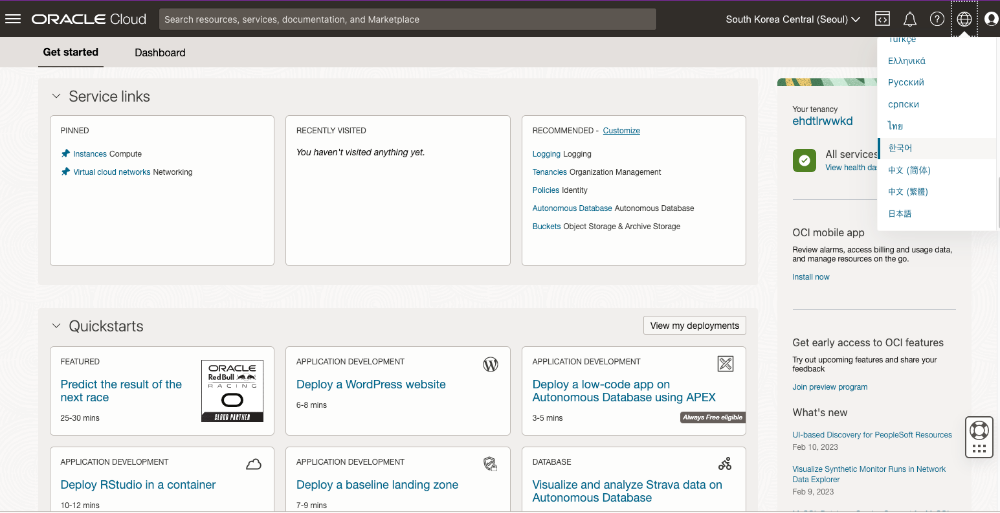Viewport: 1000px width, 513px height.
Task: Select 한국어 language option
Action: [900, 148]
